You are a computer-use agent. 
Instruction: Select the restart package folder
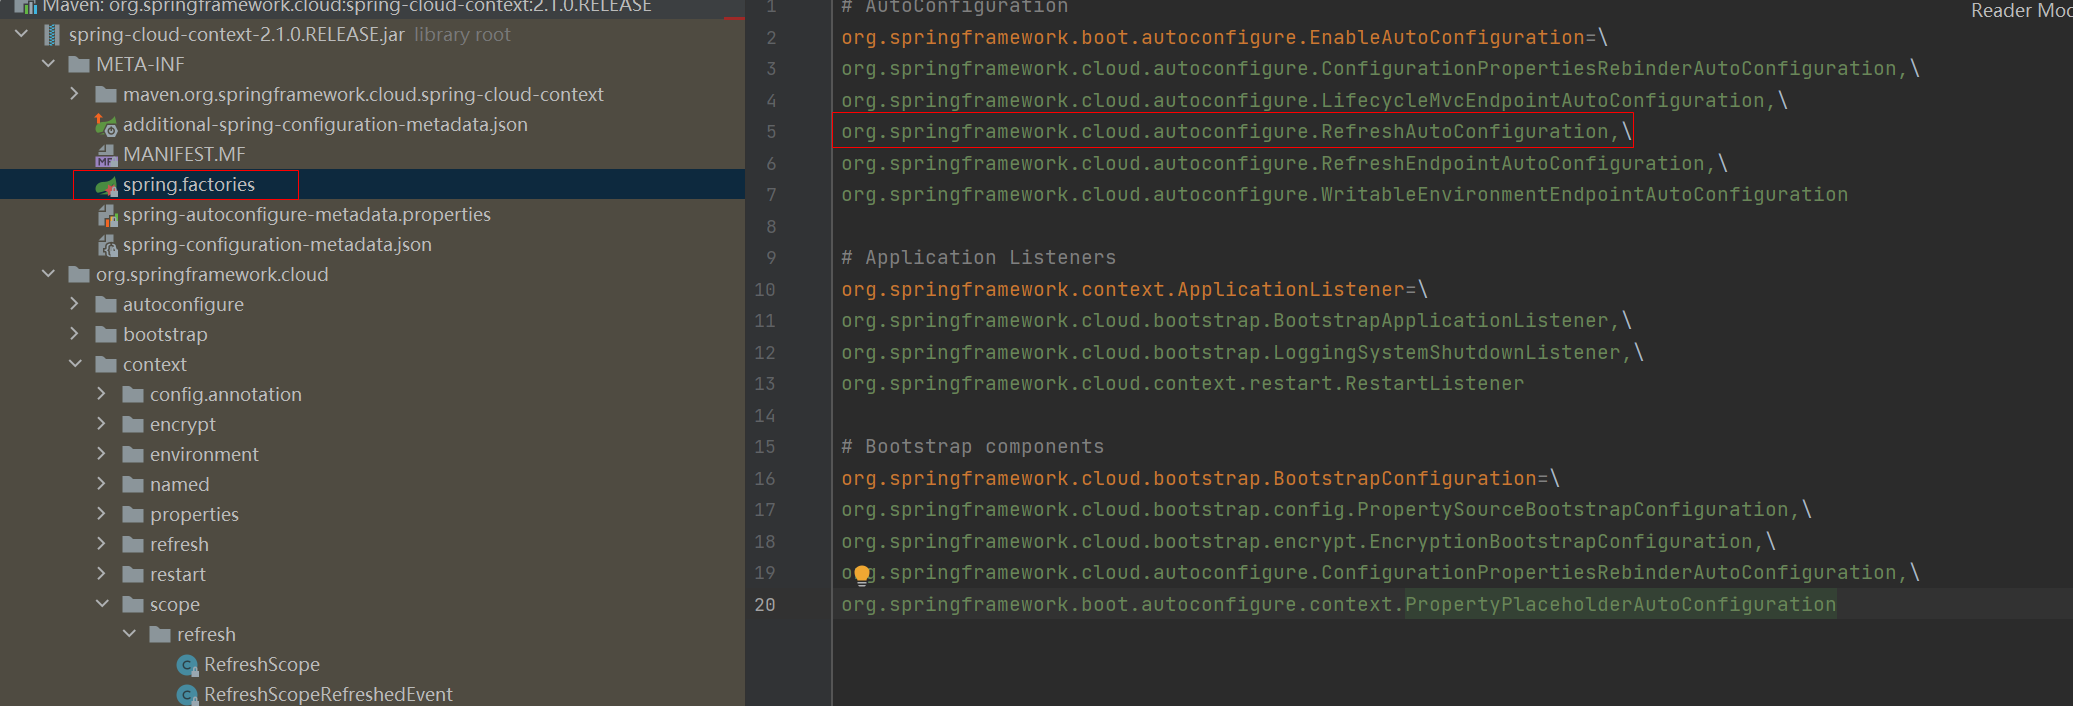point(177,575)
